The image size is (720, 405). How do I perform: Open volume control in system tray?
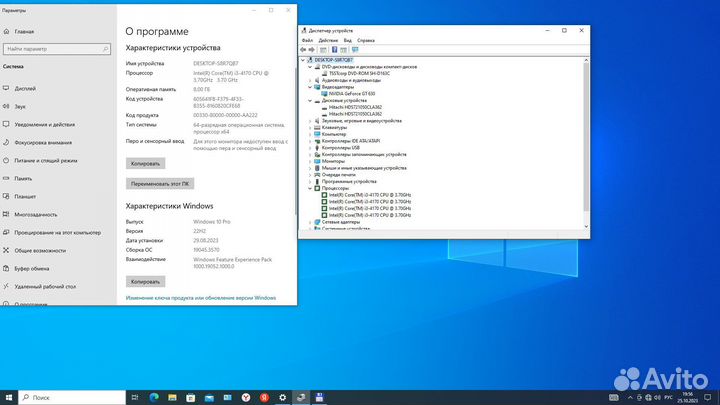click(x=657, y=398)
